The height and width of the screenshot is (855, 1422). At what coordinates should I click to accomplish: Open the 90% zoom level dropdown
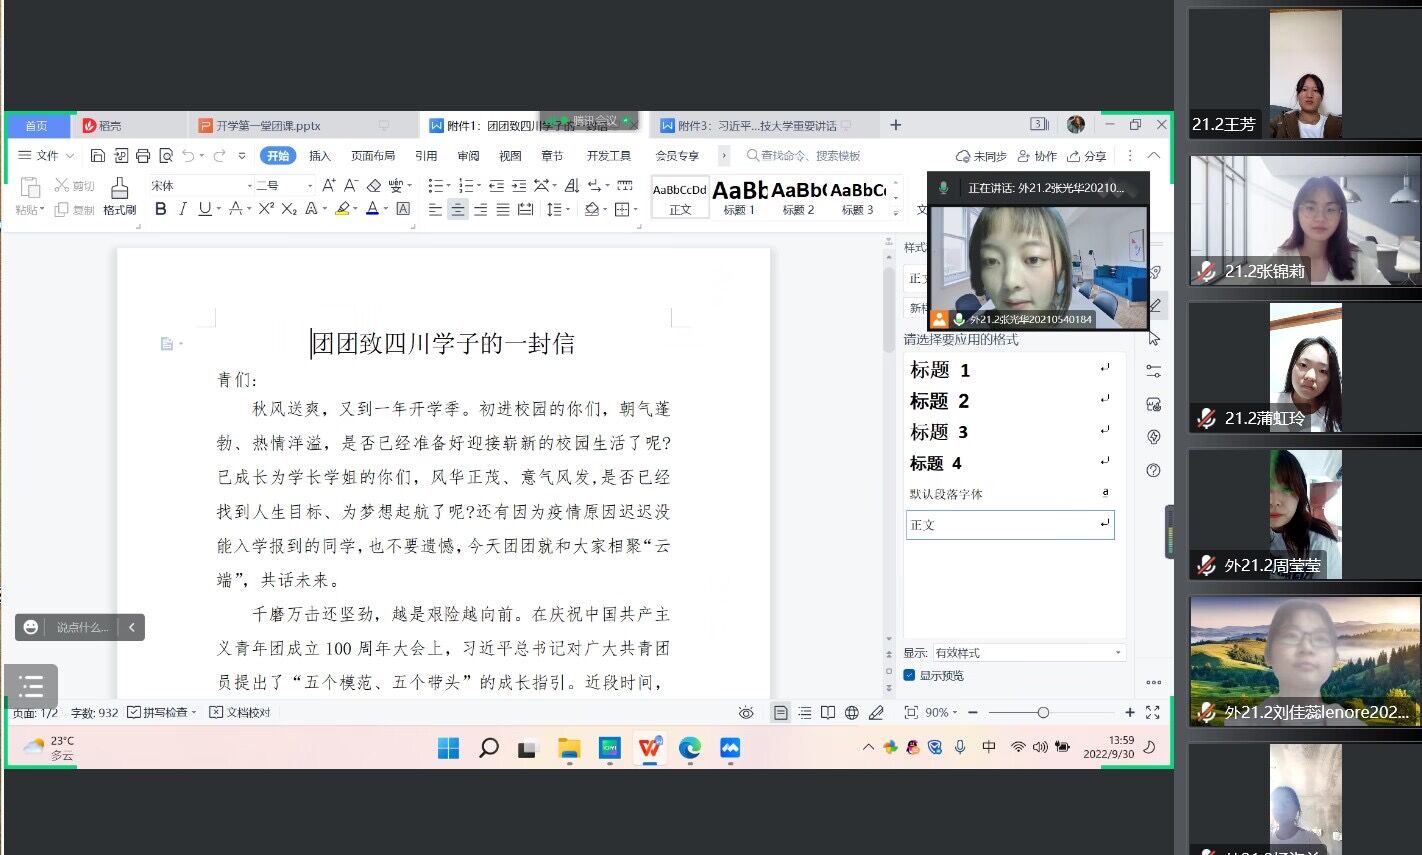[x=941, y=713]
